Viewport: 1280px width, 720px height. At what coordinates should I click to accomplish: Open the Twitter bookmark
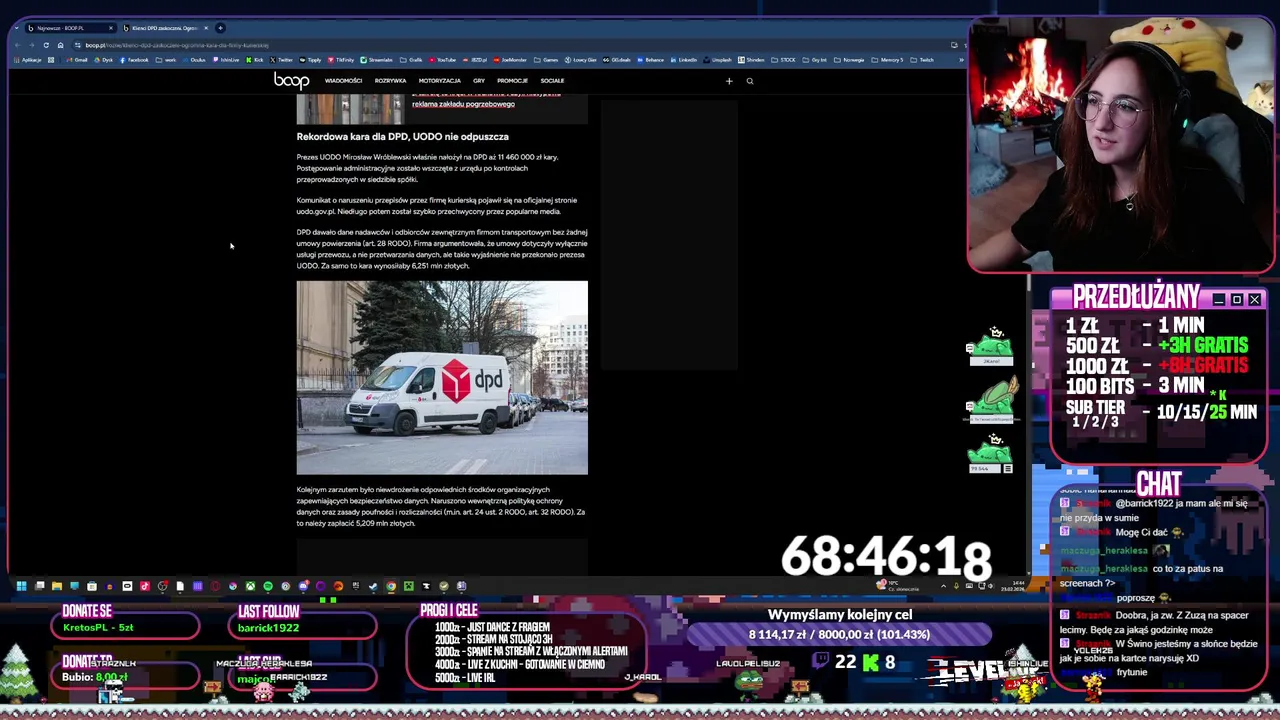point(281,60)
